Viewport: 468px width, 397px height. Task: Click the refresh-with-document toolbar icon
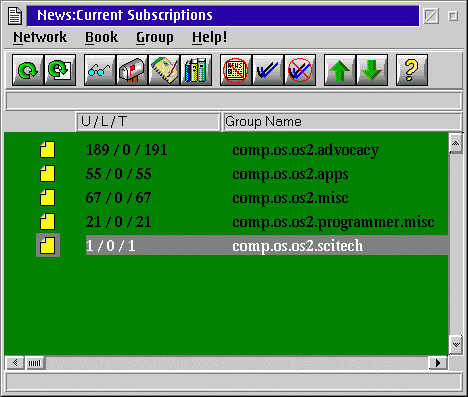pos(60,70)
